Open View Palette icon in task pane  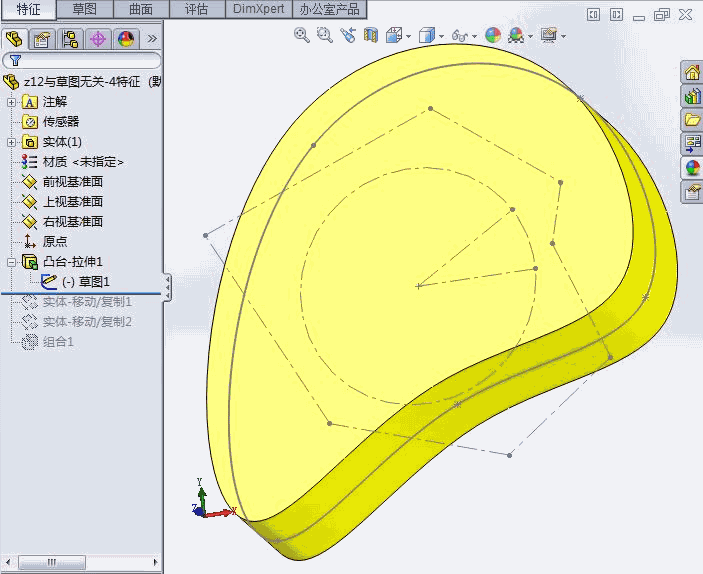692,144
